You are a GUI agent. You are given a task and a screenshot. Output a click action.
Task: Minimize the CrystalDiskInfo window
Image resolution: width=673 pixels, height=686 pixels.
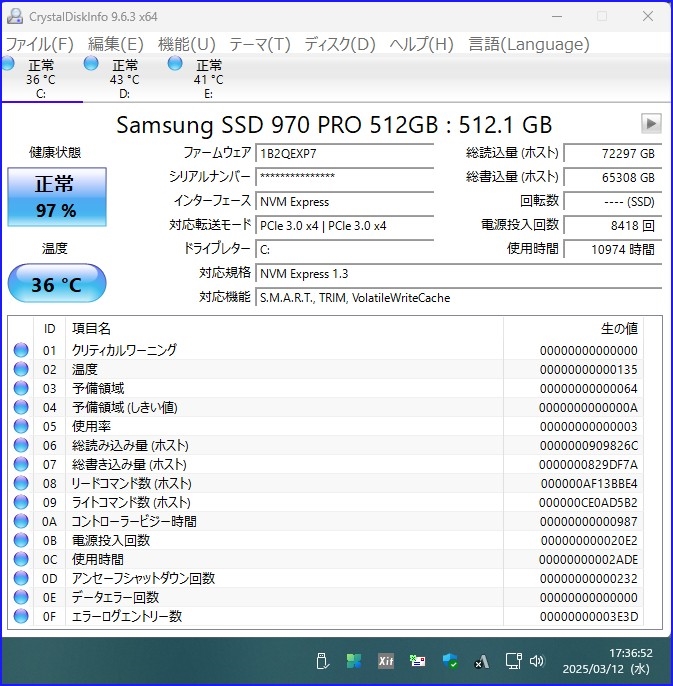click(557, 16)
